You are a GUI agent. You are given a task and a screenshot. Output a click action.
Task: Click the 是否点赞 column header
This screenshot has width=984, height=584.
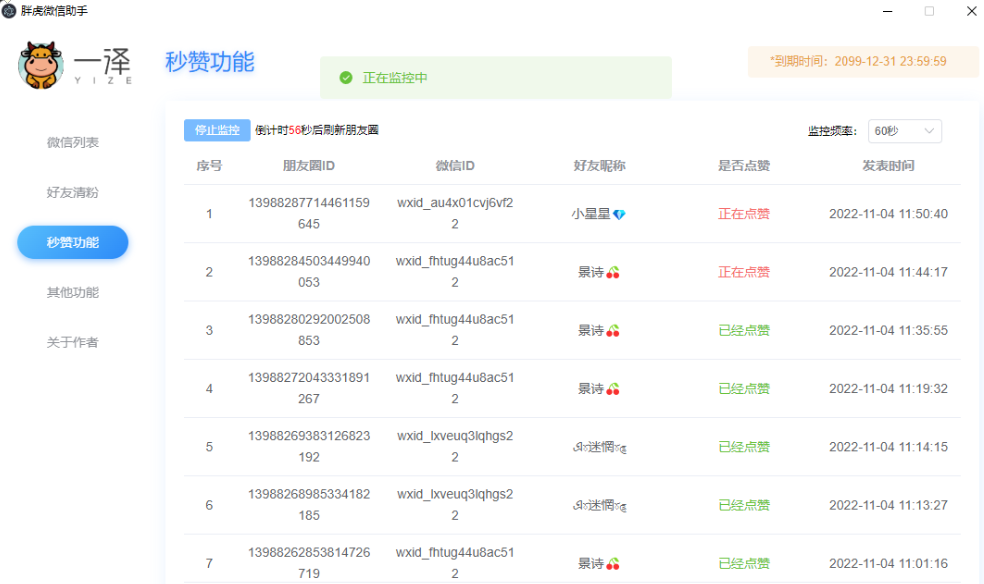[744, 166]
